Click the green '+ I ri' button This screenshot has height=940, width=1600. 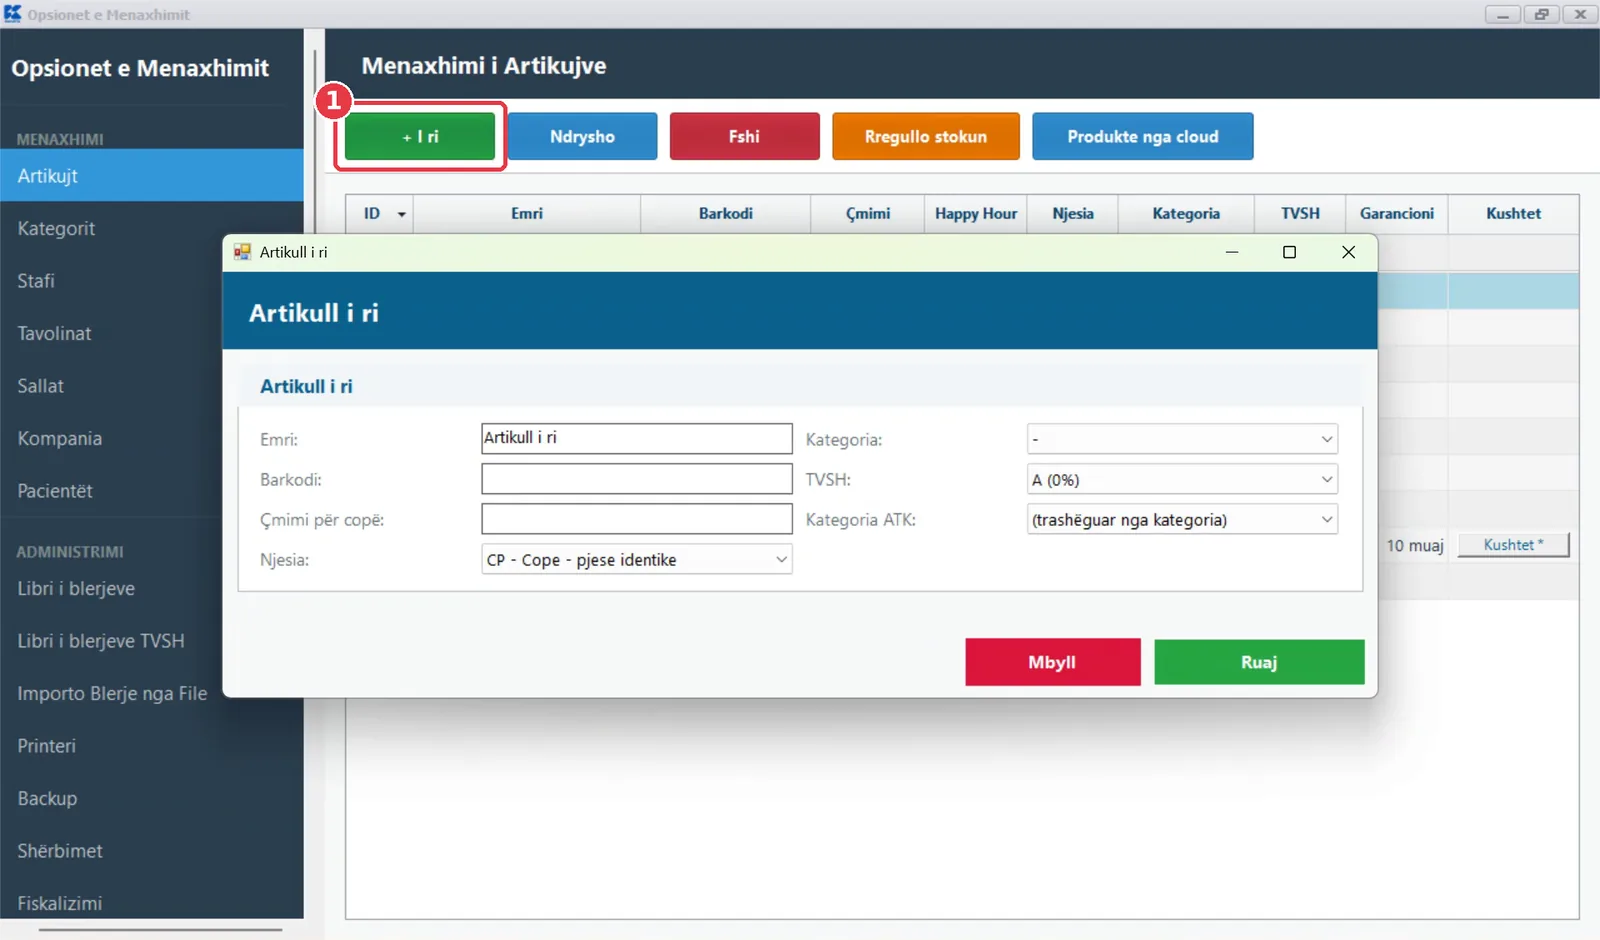420,136
